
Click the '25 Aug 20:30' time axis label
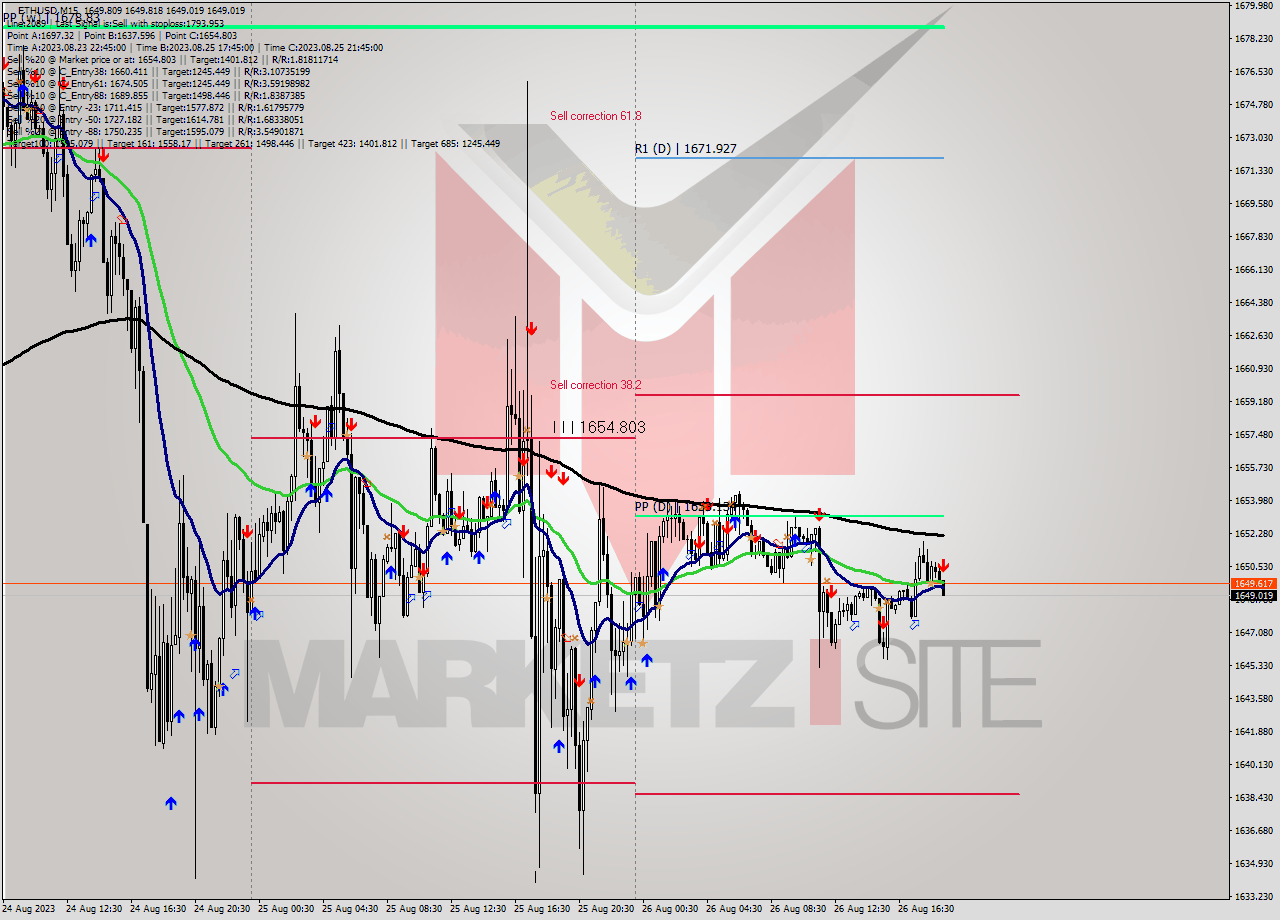click(606, 909)
